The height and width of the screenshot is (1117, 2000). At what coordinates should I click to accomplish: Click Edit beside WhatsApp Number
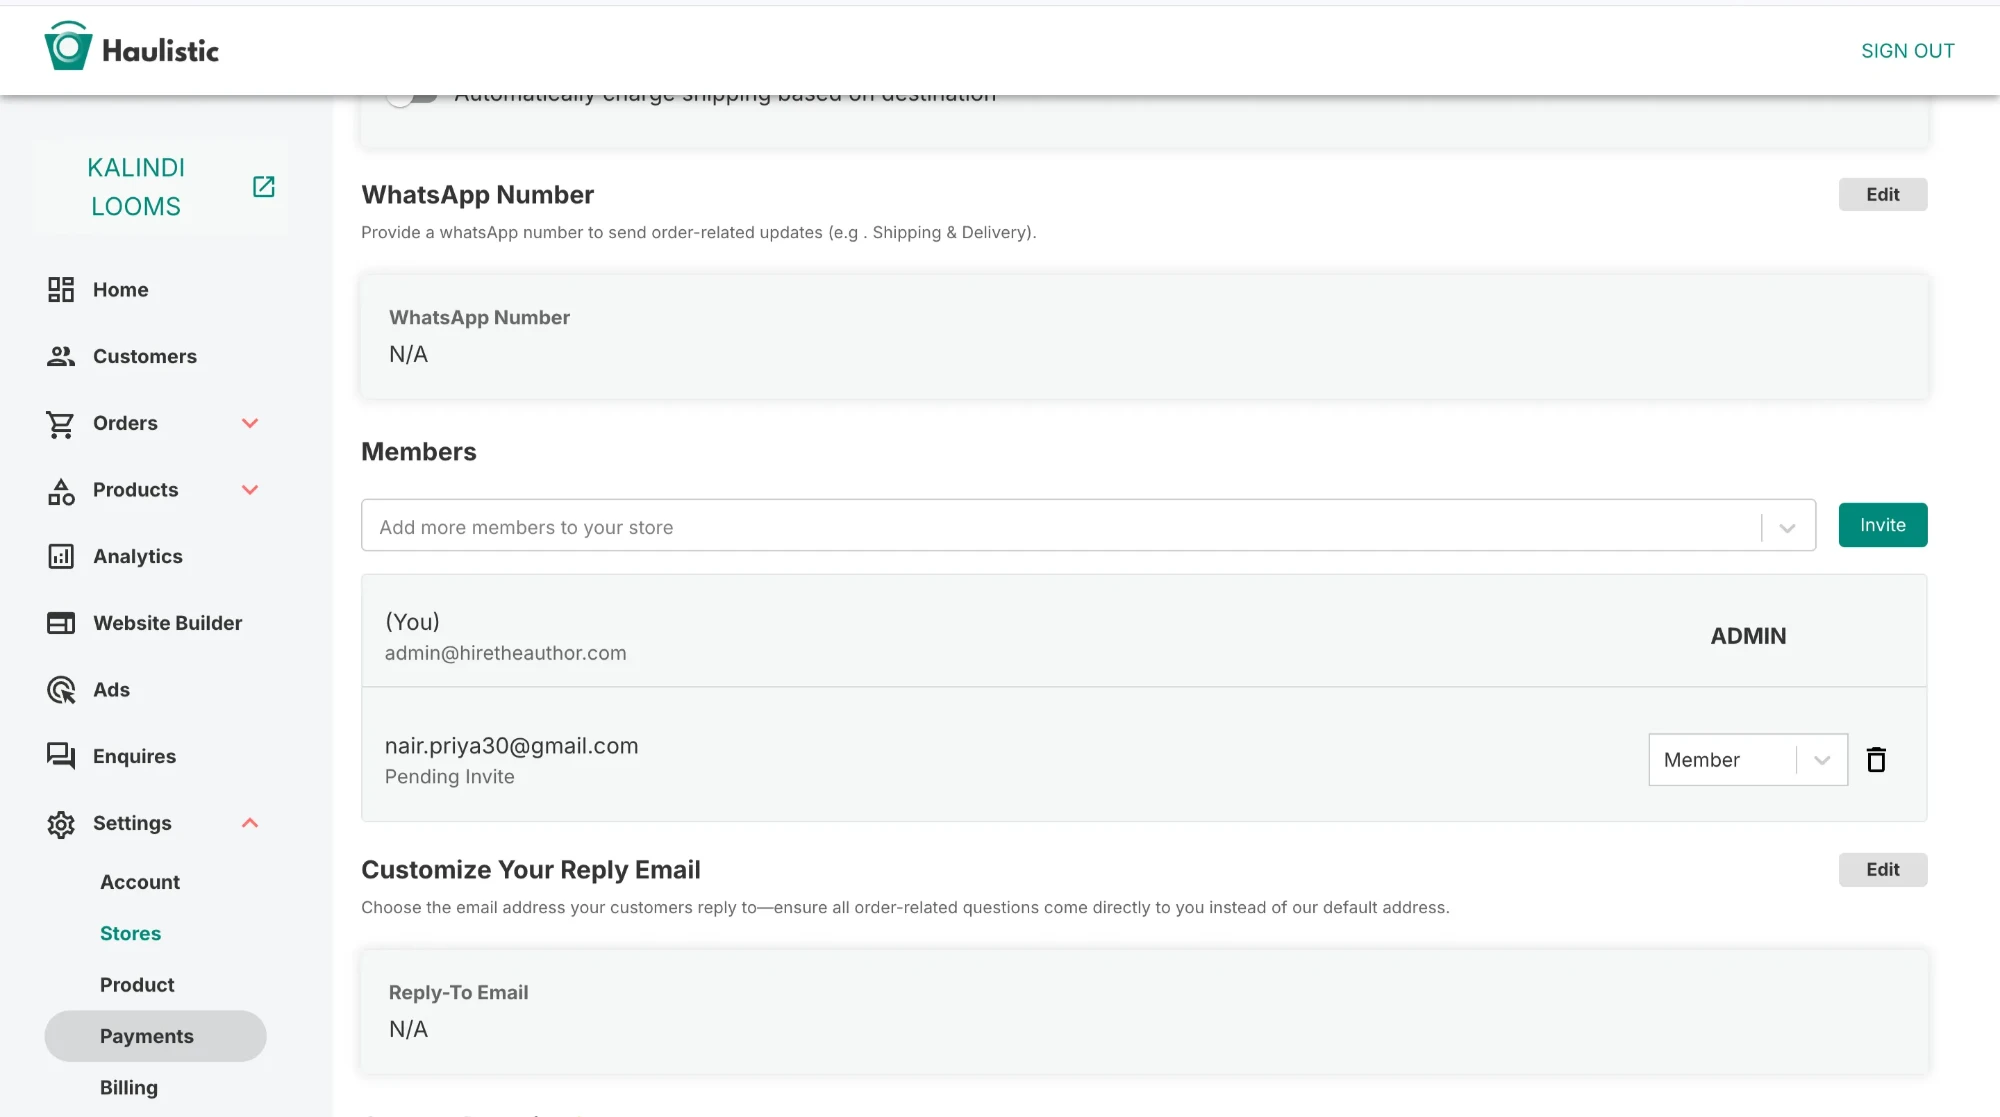(x=1882, y=195)
